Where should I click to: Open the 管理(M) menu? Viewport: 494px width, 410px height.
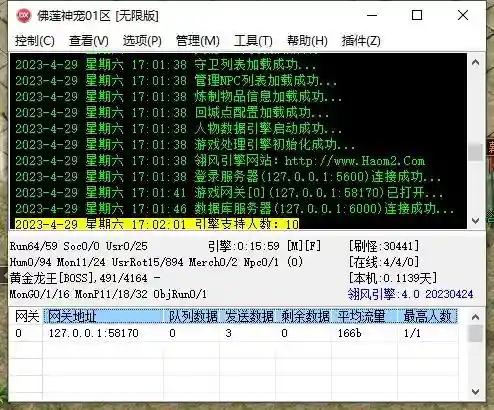pos(198,41)
